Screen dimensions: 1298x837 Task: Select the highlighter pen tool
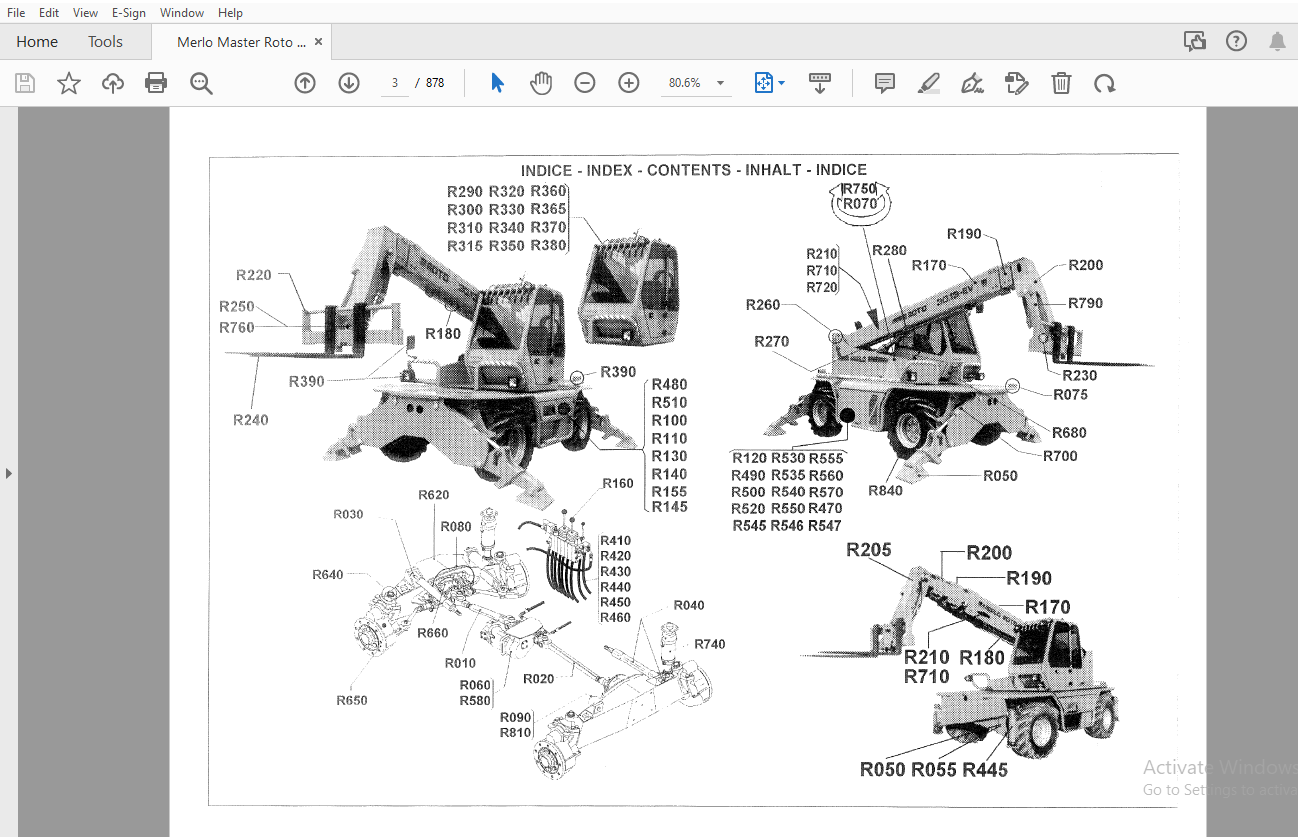[929, 83]
